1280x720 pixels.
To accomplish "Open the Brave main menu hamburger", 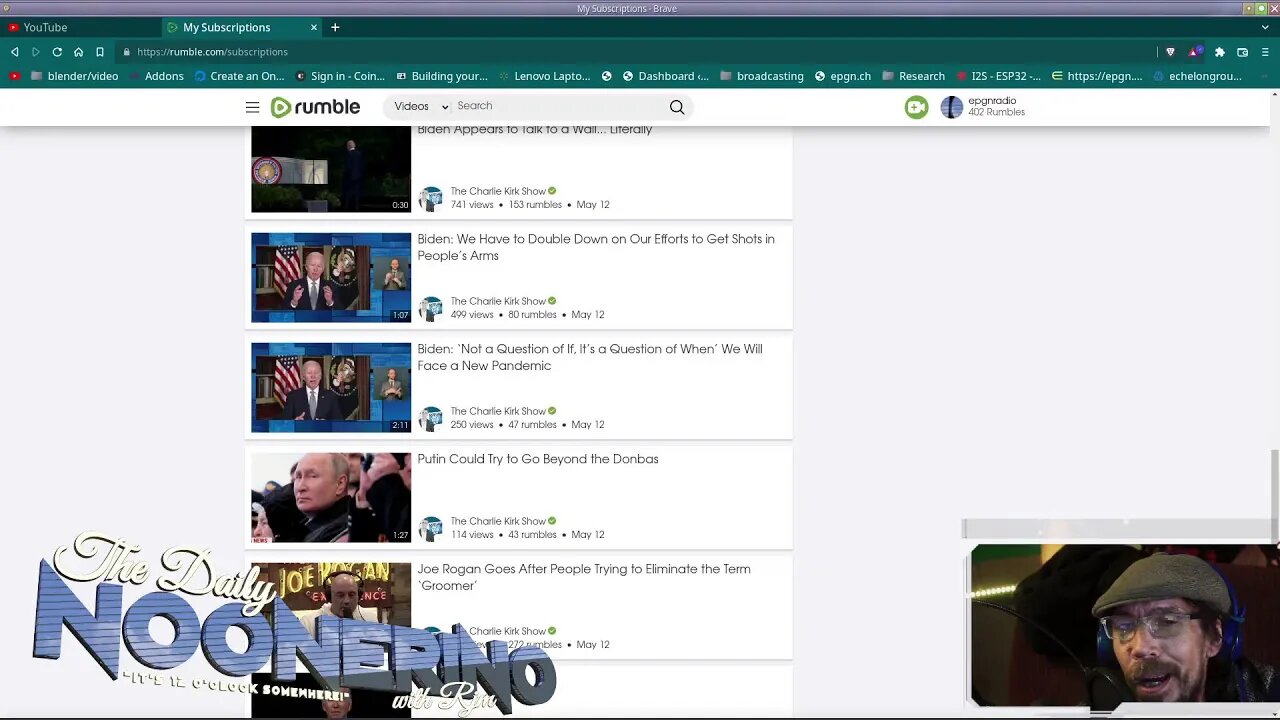I will pyautogui.click(x=1265, y=52).
